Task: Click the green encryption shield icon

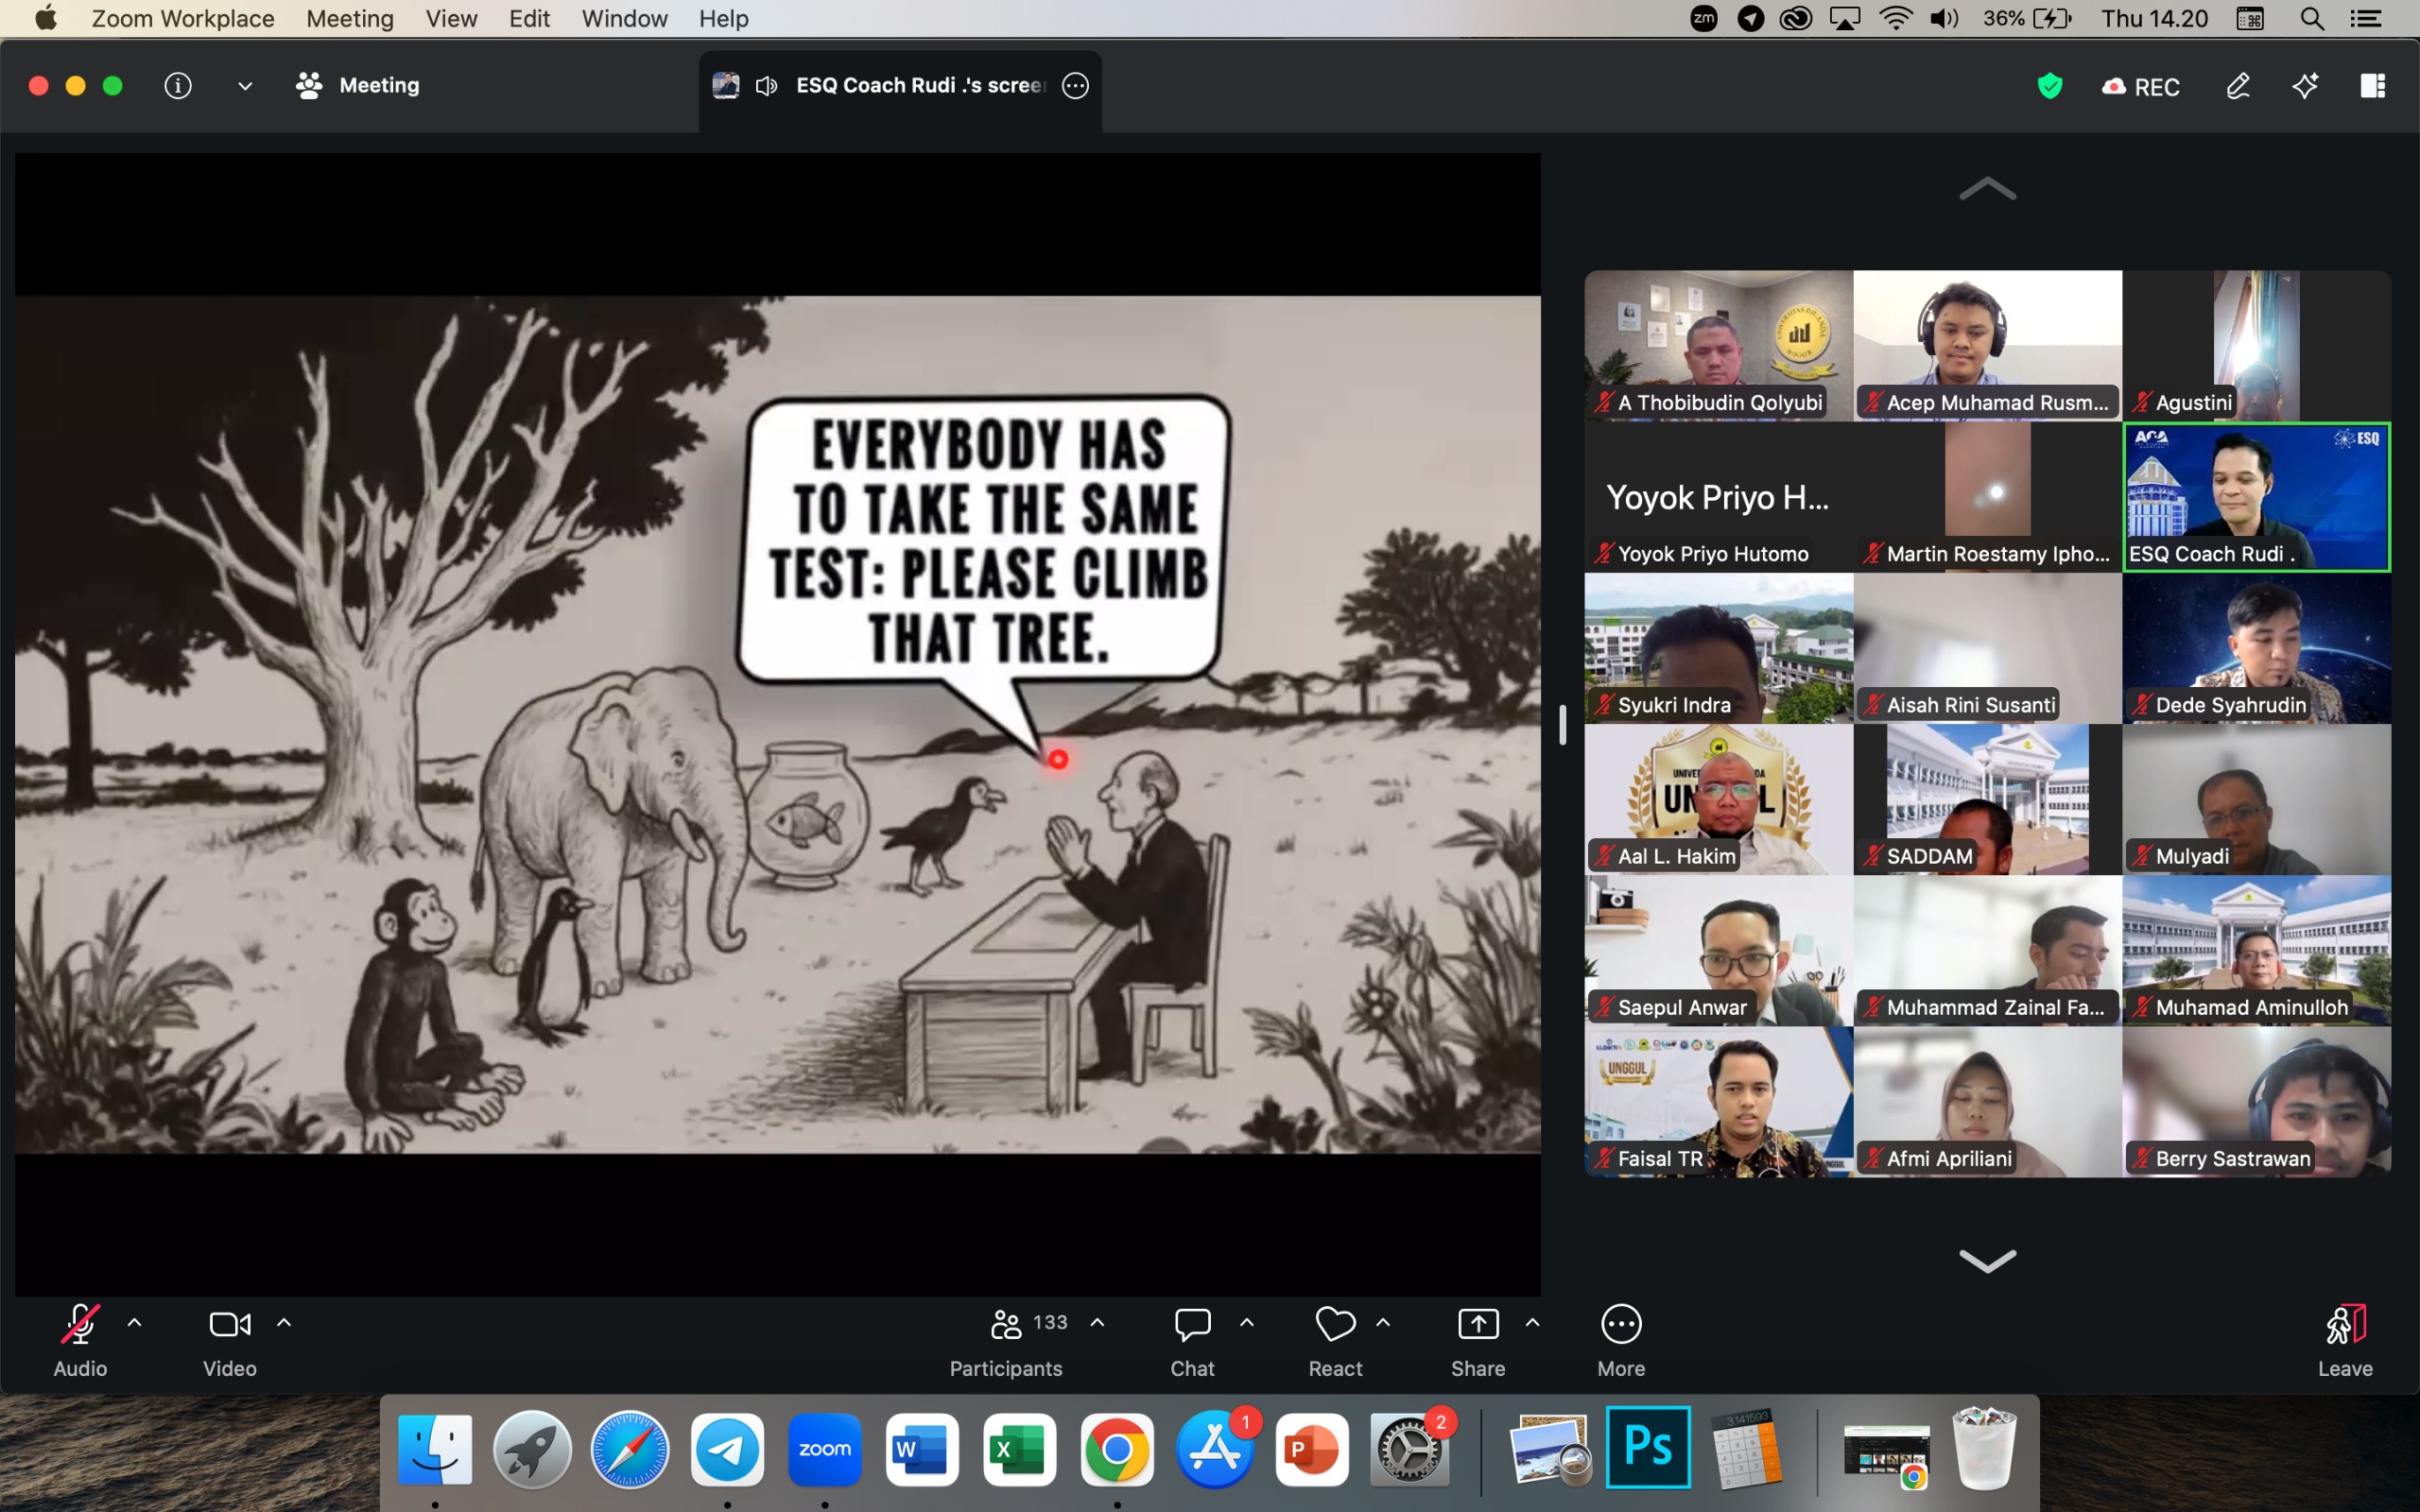Action: point(2050,86)
